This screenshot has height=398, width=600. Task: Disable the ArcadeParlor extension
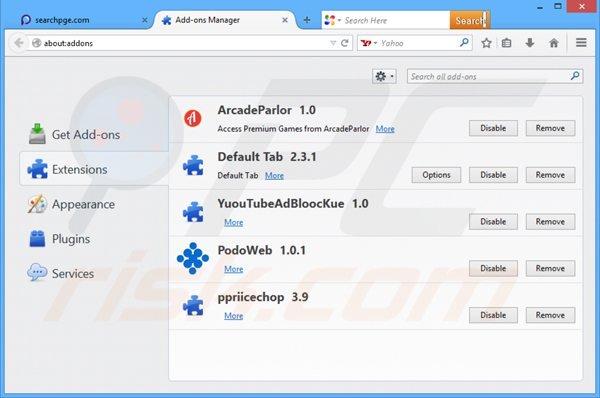pos(493,128)
